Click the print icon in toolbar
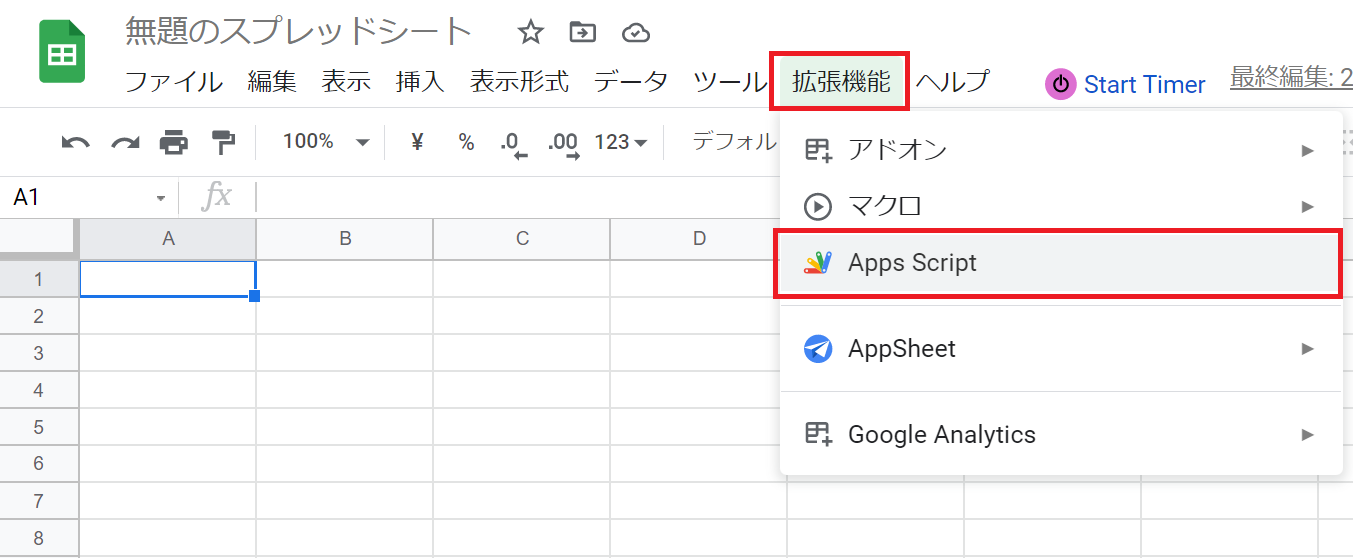Image resolution: width=1353 pixels, height=558 pixels. click(174, 143)
